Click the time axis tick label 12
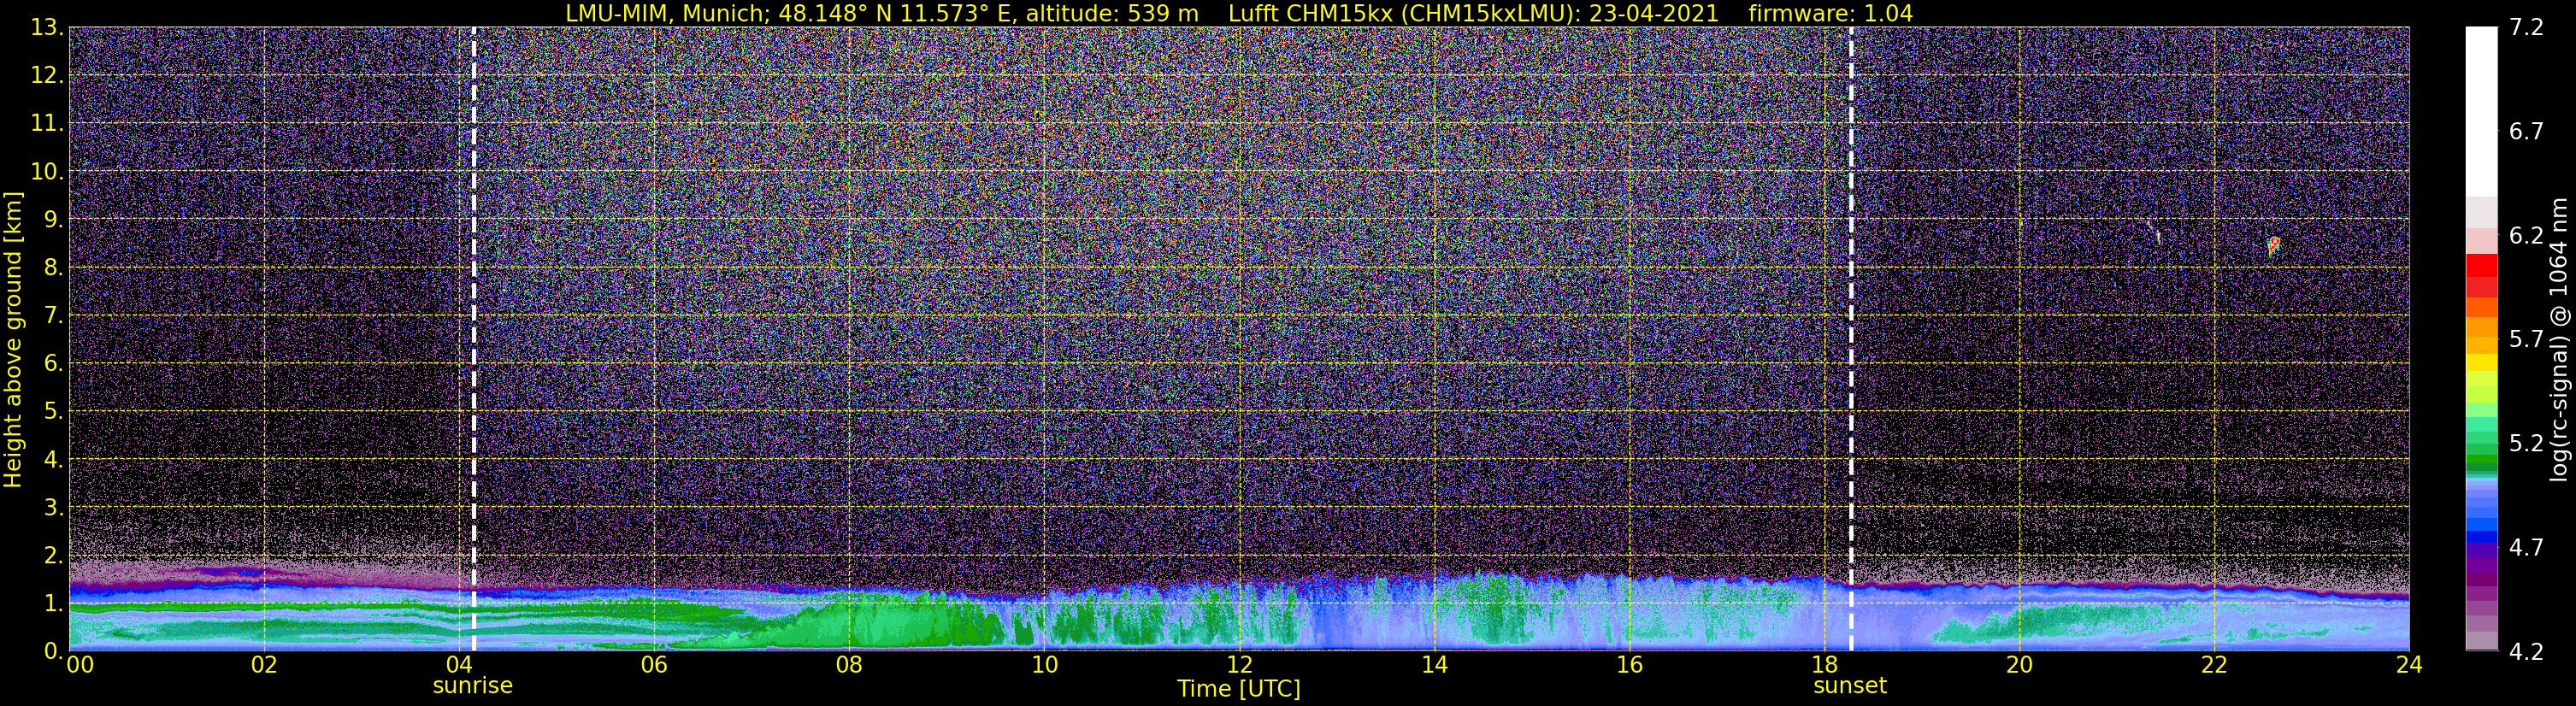The image size is (2576, 706). (x=1239, y=666)
